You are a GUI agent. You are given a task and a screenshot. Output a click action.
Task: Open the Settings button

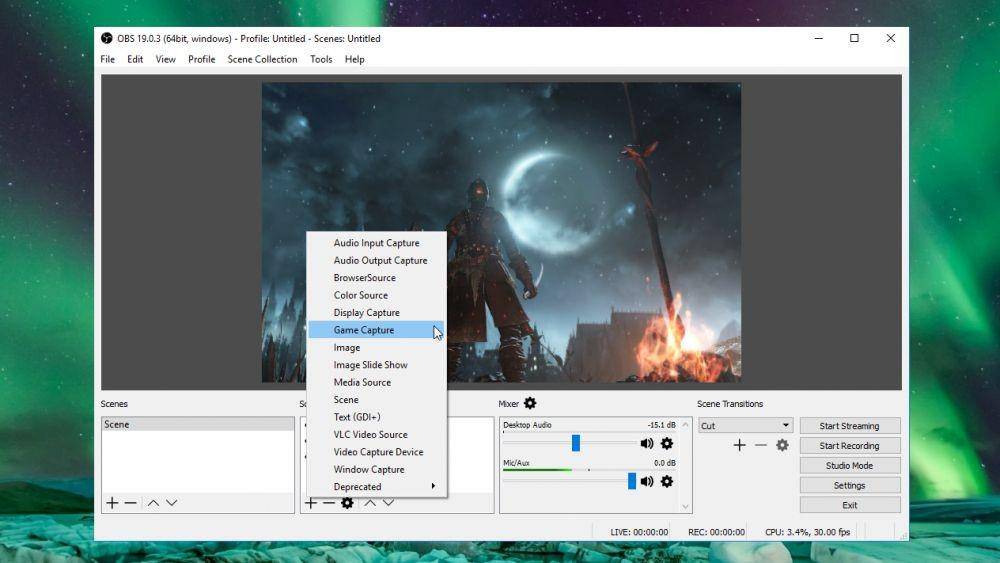pos(849,485)
